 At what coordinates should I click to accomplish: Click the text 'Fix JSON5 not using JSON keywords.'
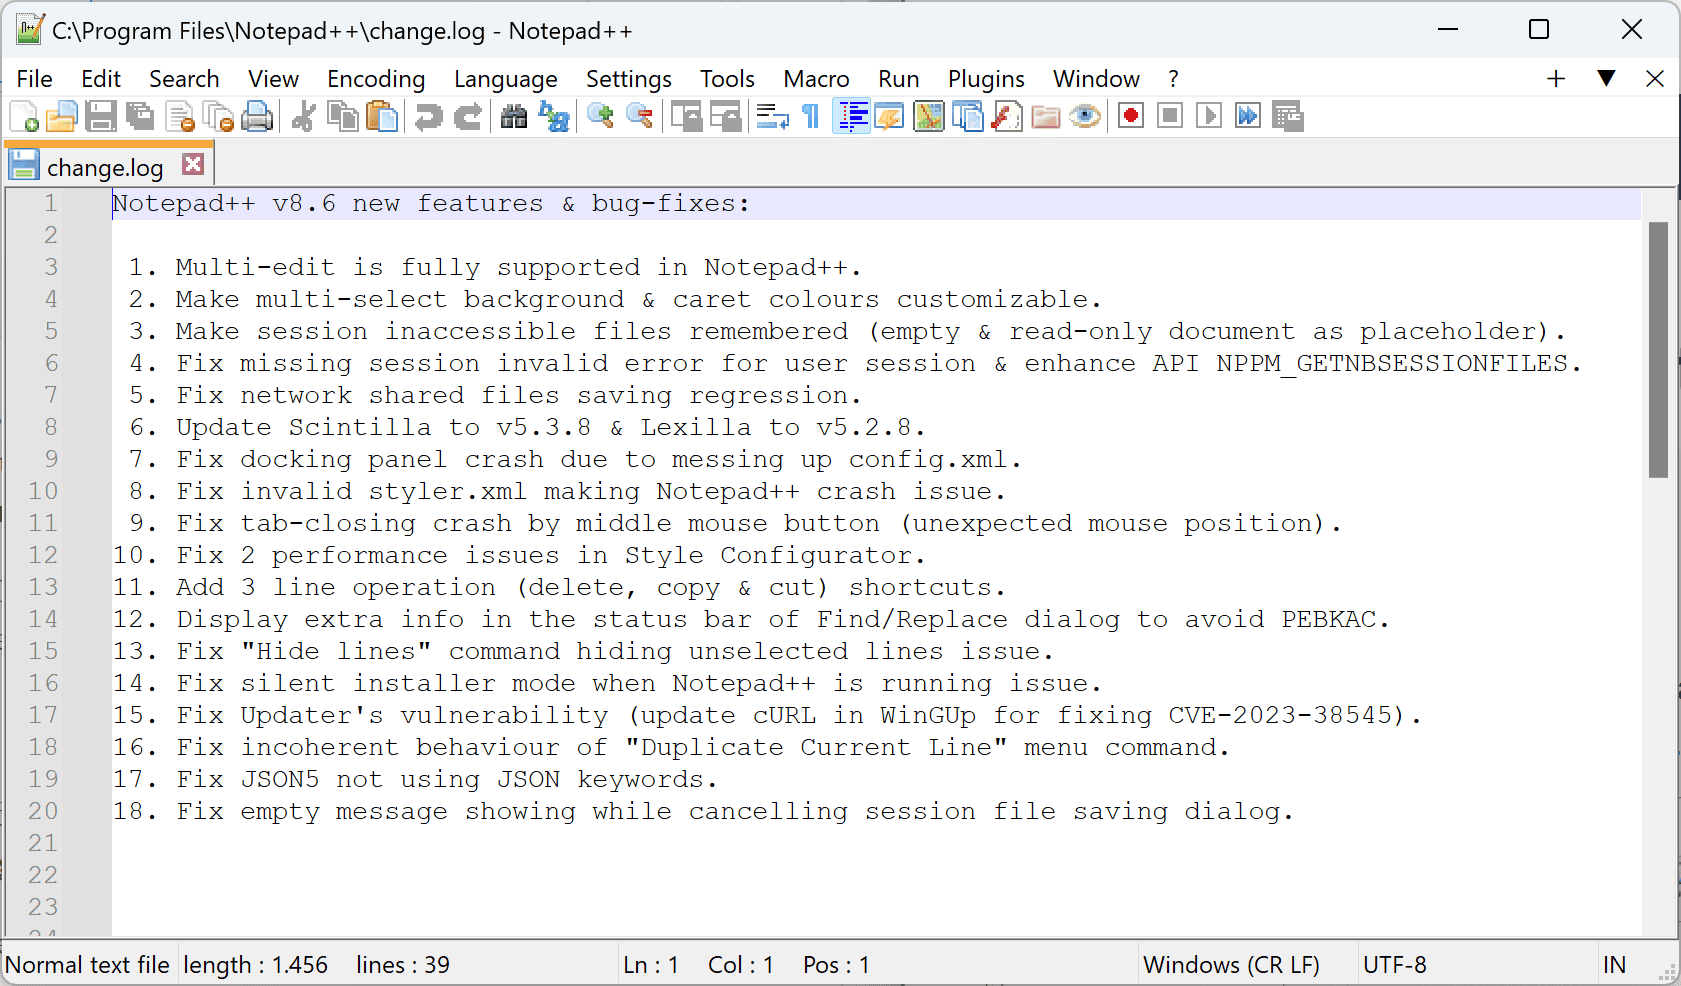tap(447, 779)
